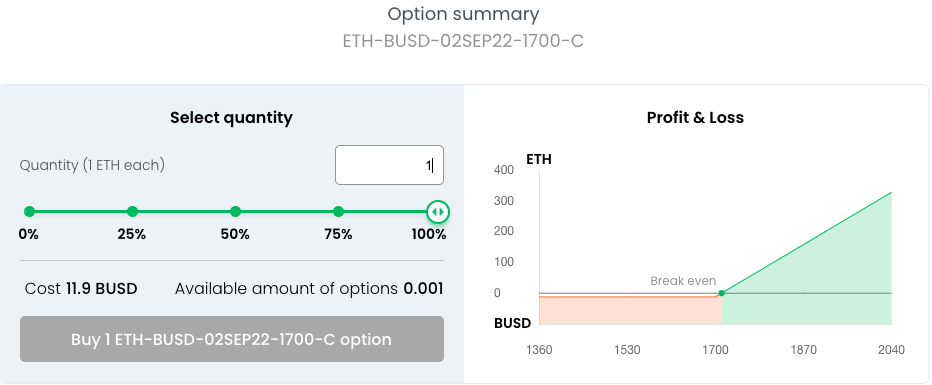The height and width of the screenshot is (385, 932).
Task: Select the 25% slider stop dot
Action: click(x=133, y=212)
